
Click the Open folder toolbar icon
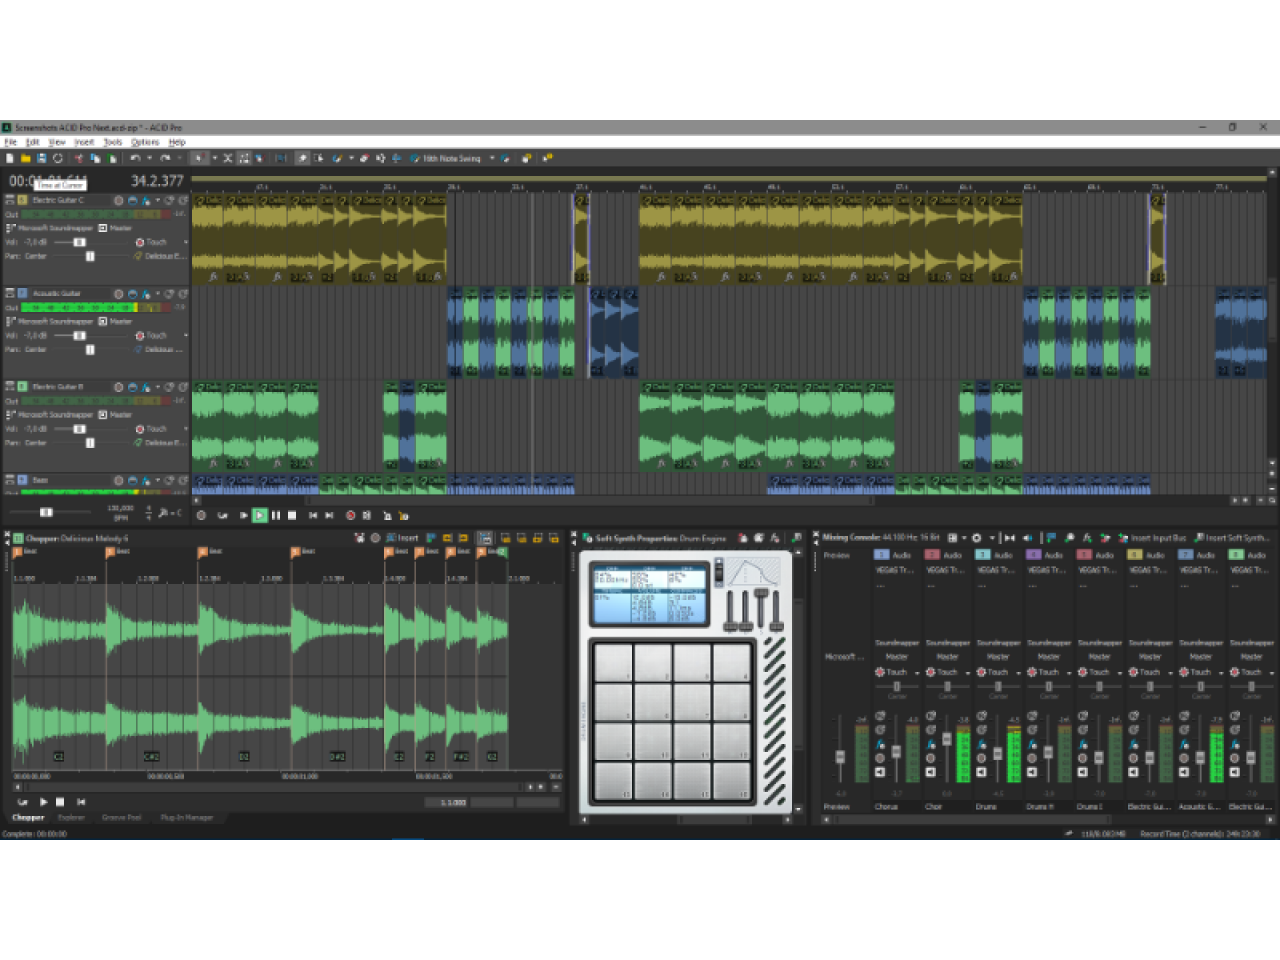[x=26, y=158]
